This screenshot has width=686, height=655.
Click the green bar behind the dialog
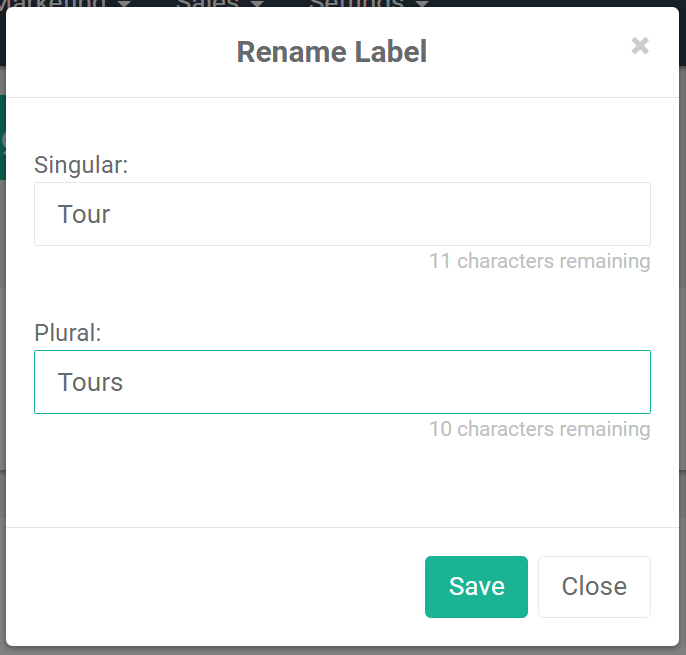click(x=3, y=138)
